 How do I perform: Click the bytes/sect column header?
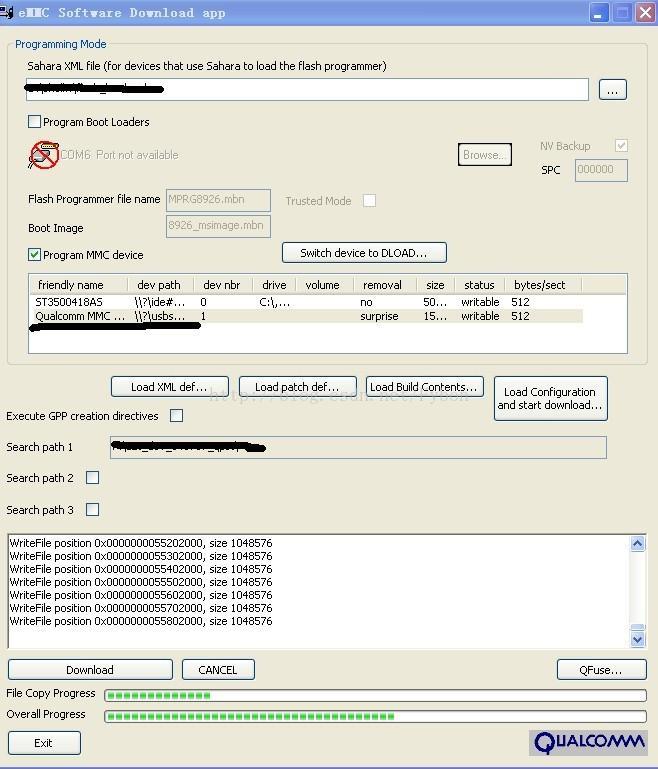544,285
